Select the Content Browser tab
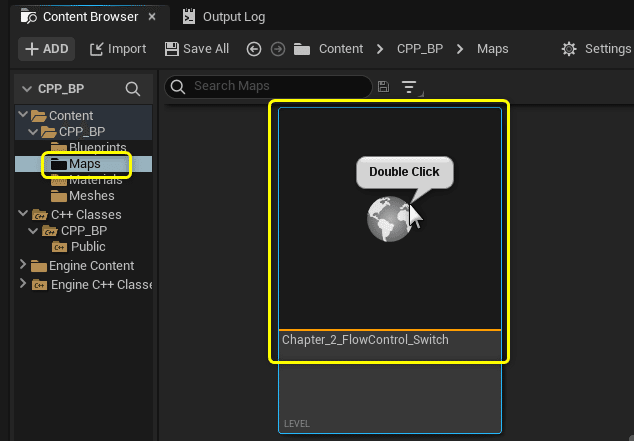Viewport: 634px width, 441px height. tap(80, 17)
